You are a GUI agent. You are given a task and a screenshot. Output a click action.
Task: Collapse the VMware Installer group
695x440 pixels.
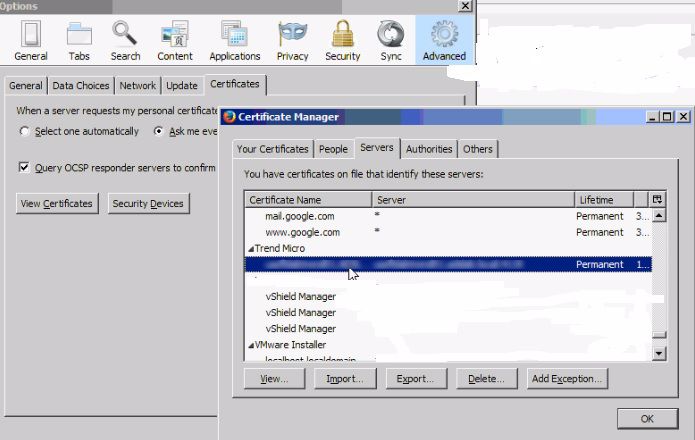250,345
